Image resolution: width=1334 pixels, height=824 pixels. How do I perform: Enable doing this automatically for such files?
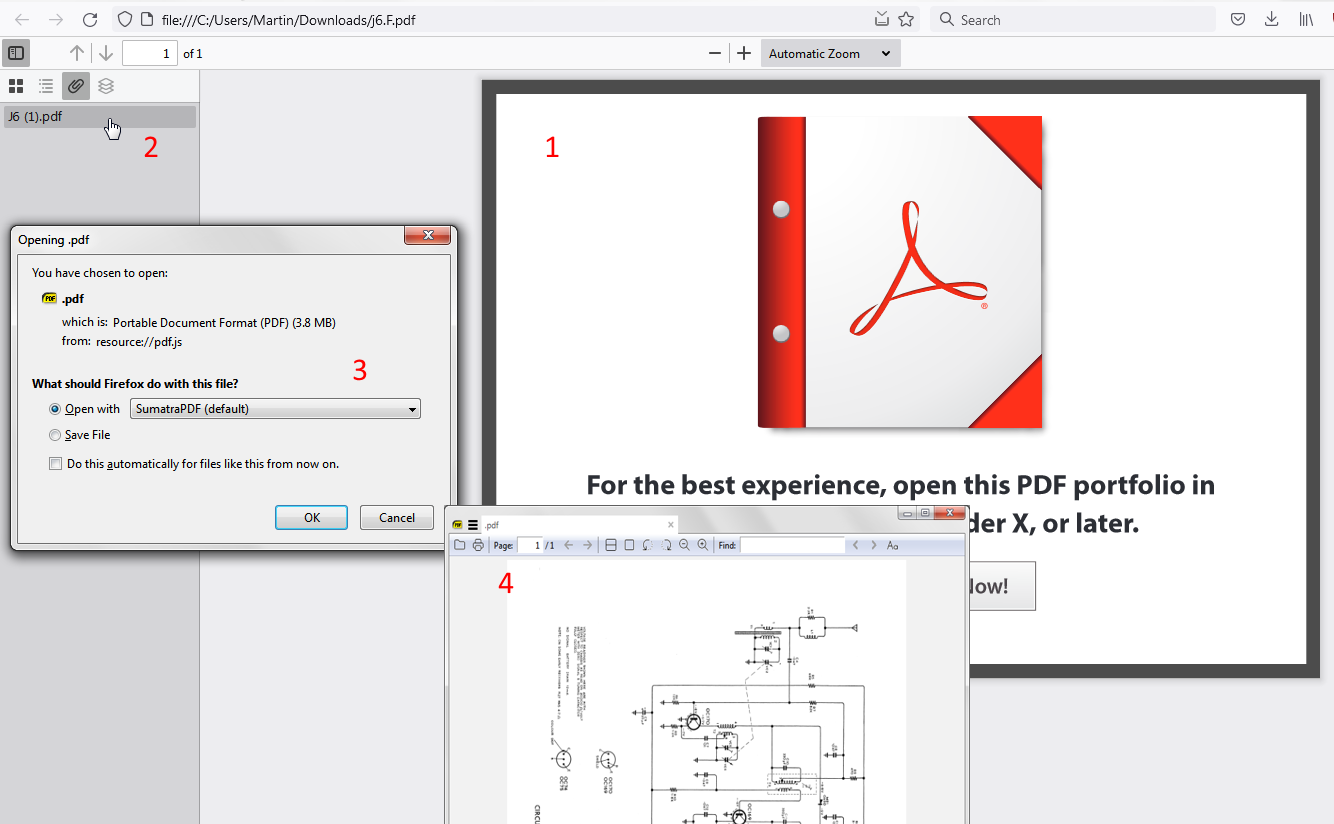[x=55, y=463]
